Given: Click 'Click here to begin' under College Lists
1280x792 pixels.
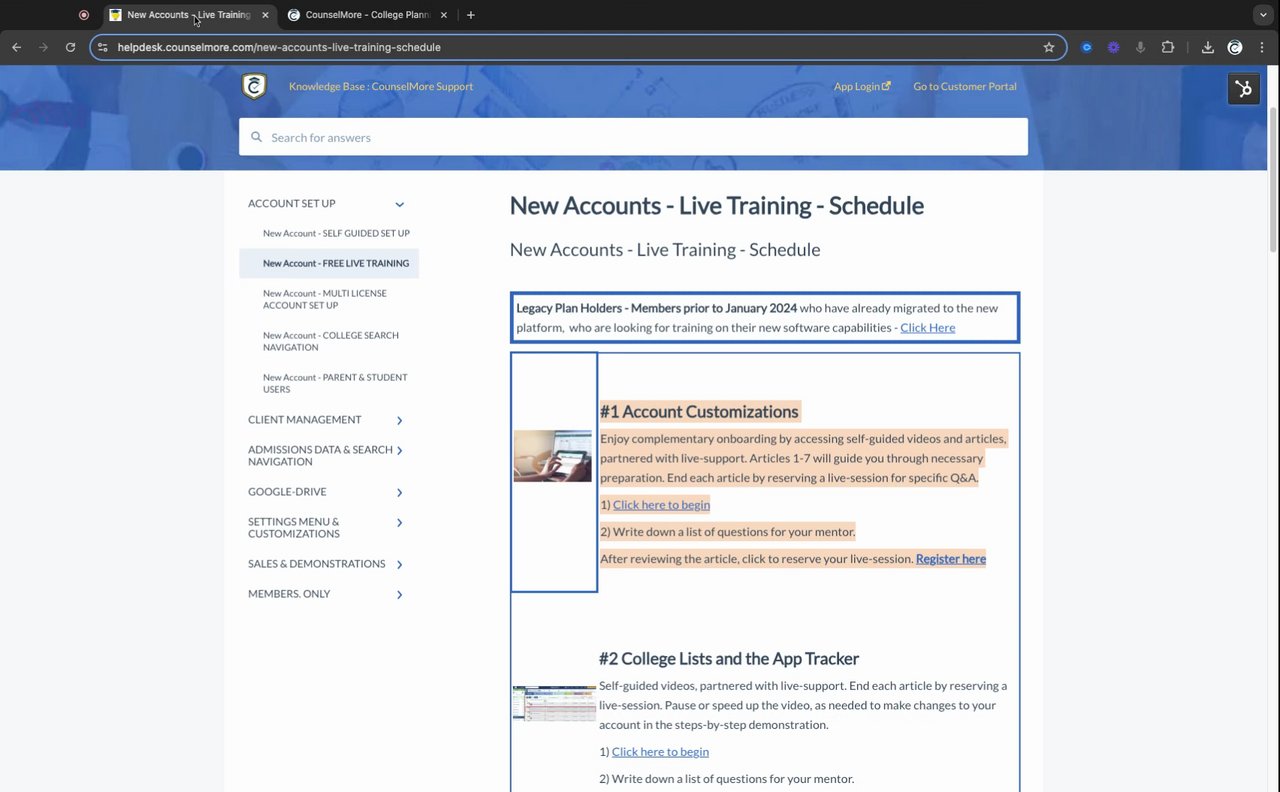Looking at the screenshot, I should (660, 752).
